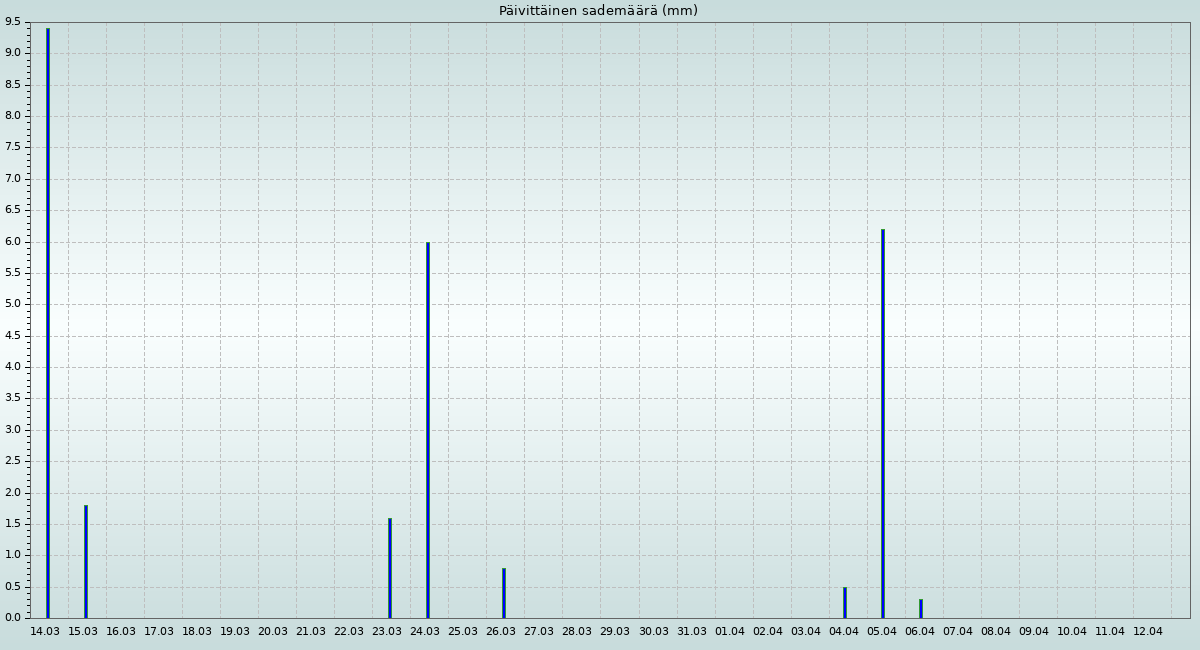Image resolution: width=1200 pixels, height=650 pixels.
Task: Select the 09.04 x-axis label
Action: tap(1034, 632)
